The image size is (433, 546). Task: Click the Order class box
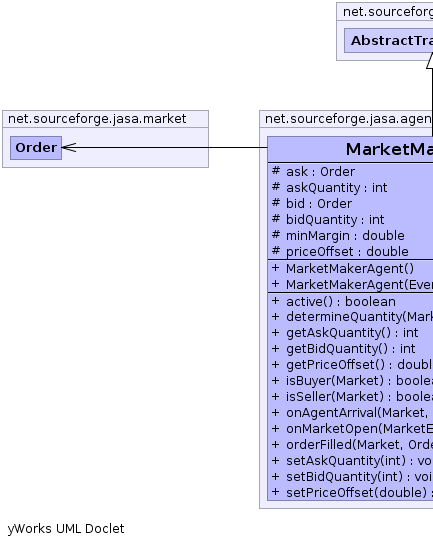(36, 148)
